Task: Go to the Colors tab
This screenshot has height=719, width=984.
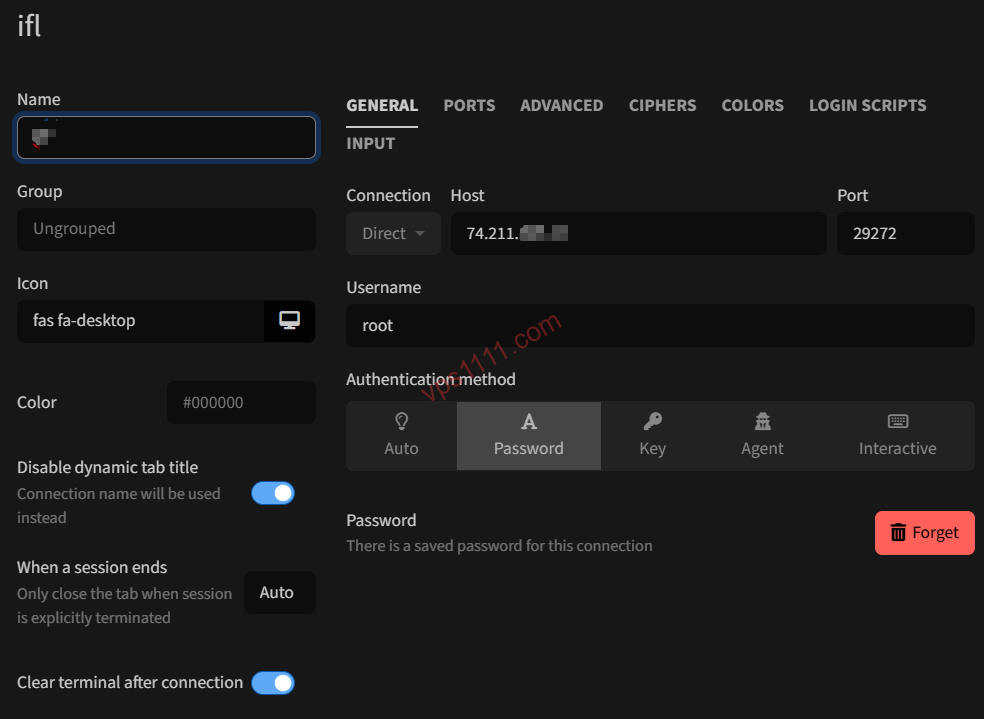Action: coord(752,105)
